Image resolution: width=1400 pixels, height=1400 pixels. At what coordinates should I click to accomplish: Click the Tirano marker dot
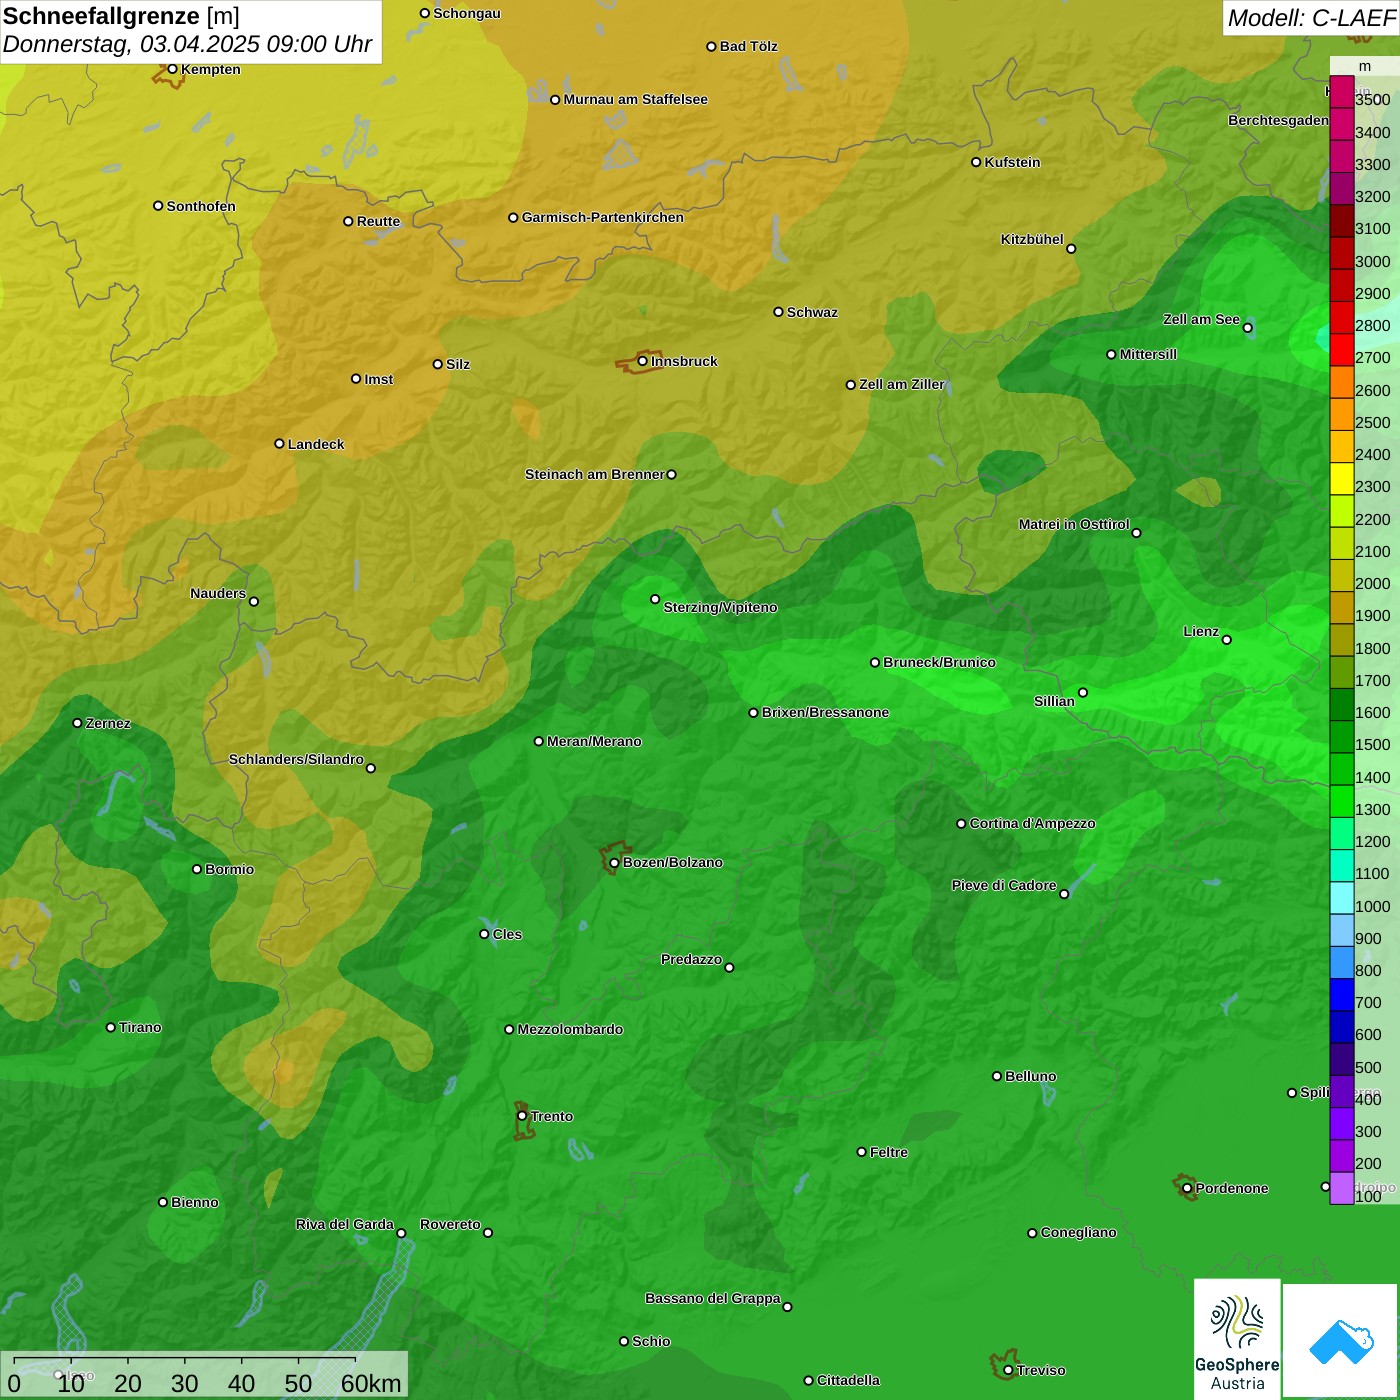111,1027
